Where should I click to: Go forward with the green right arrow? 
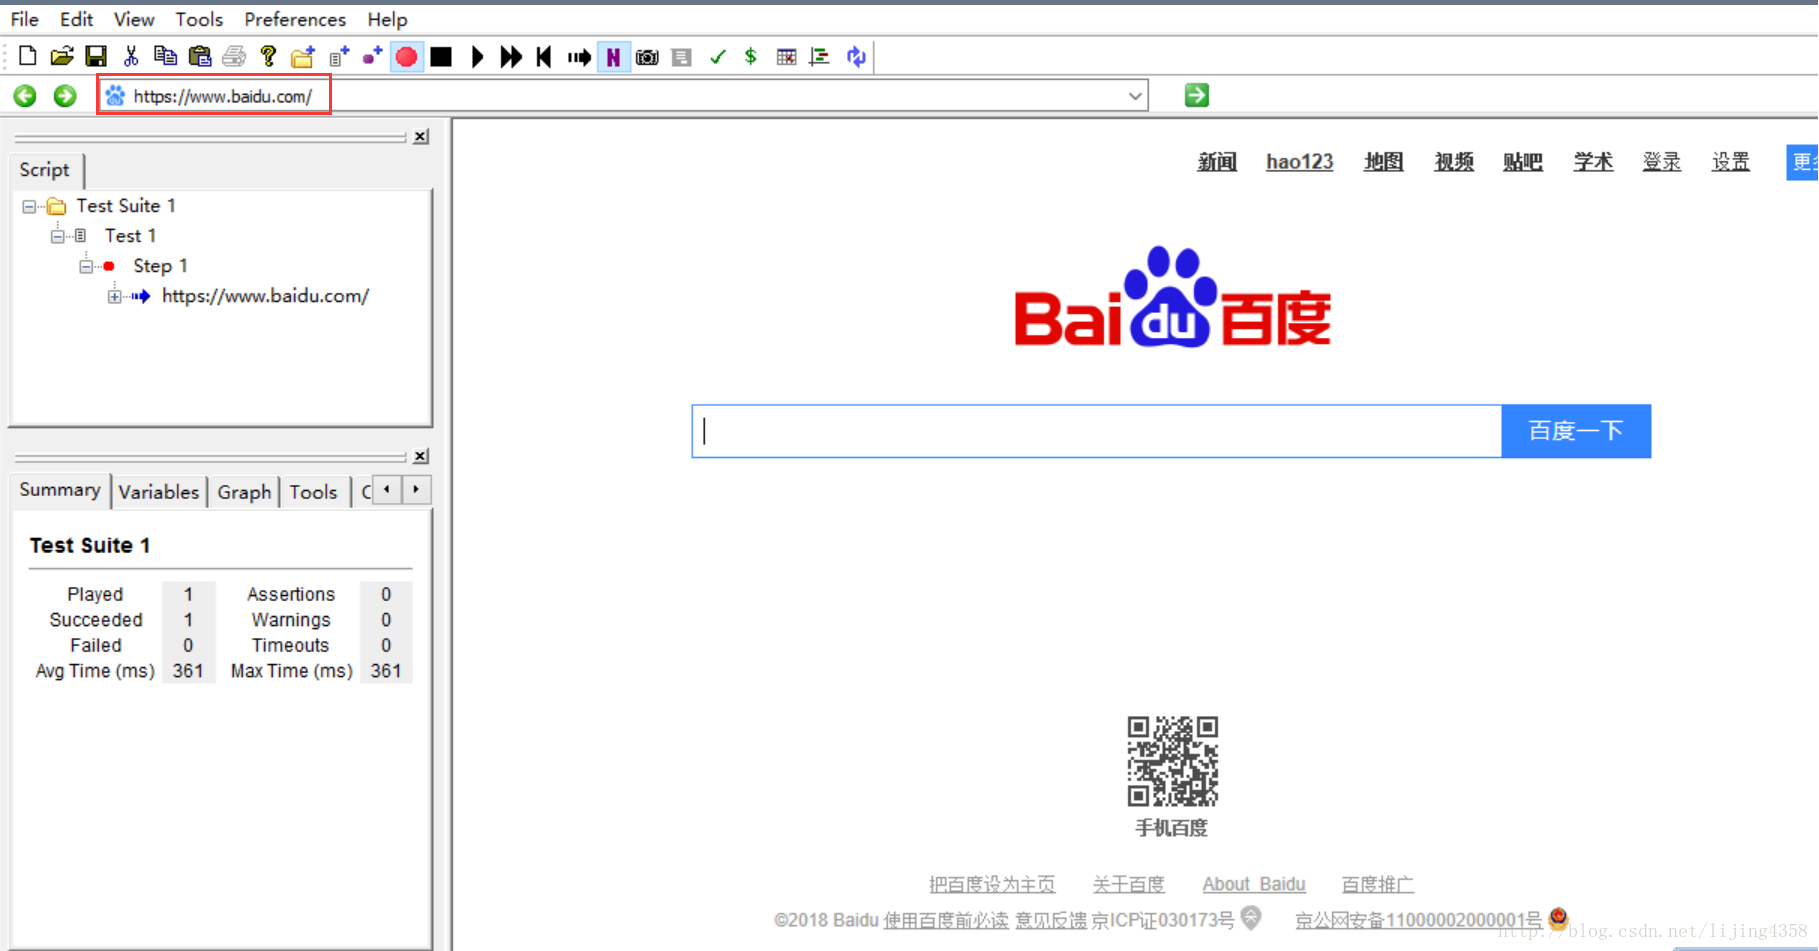pos(65,95)
